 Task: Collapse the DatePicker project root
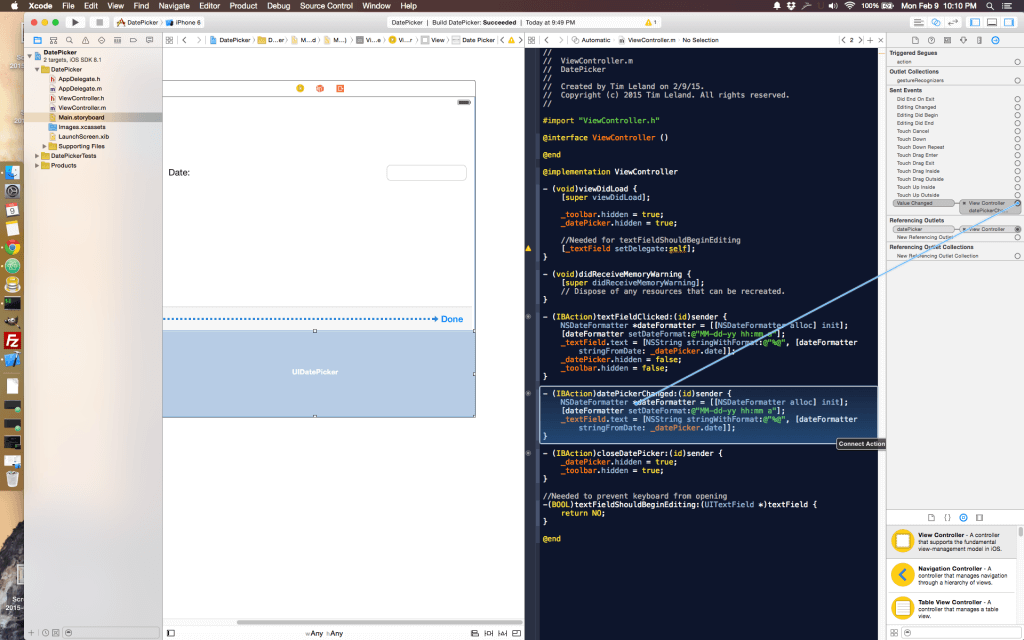tap(29, 56)
